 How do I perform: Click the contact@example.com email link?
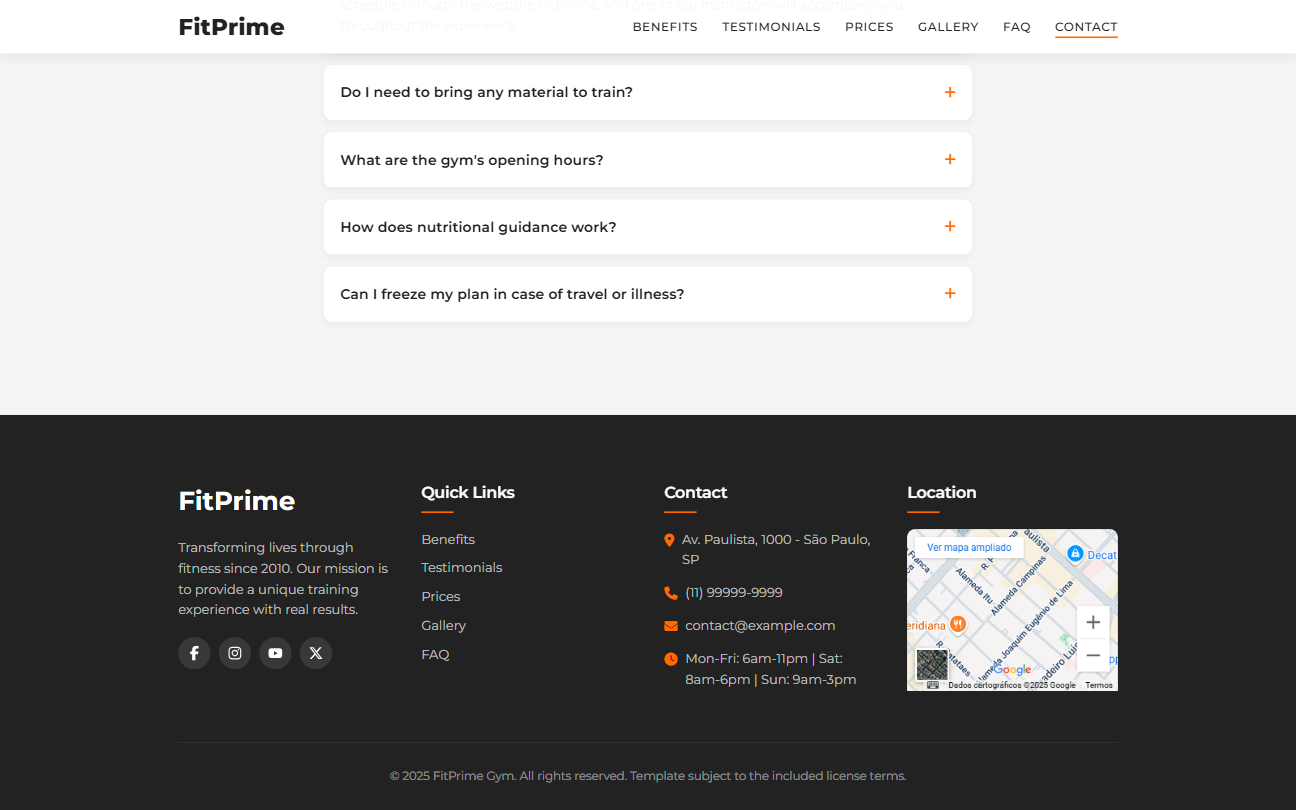pyautogui.click(x=760, y=626)
